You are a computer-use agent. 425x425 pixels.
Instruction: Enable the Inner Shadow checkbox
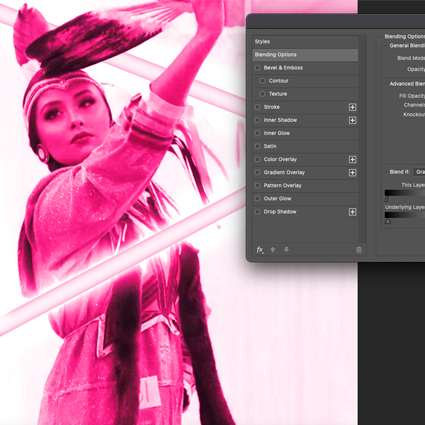(257, 120)
